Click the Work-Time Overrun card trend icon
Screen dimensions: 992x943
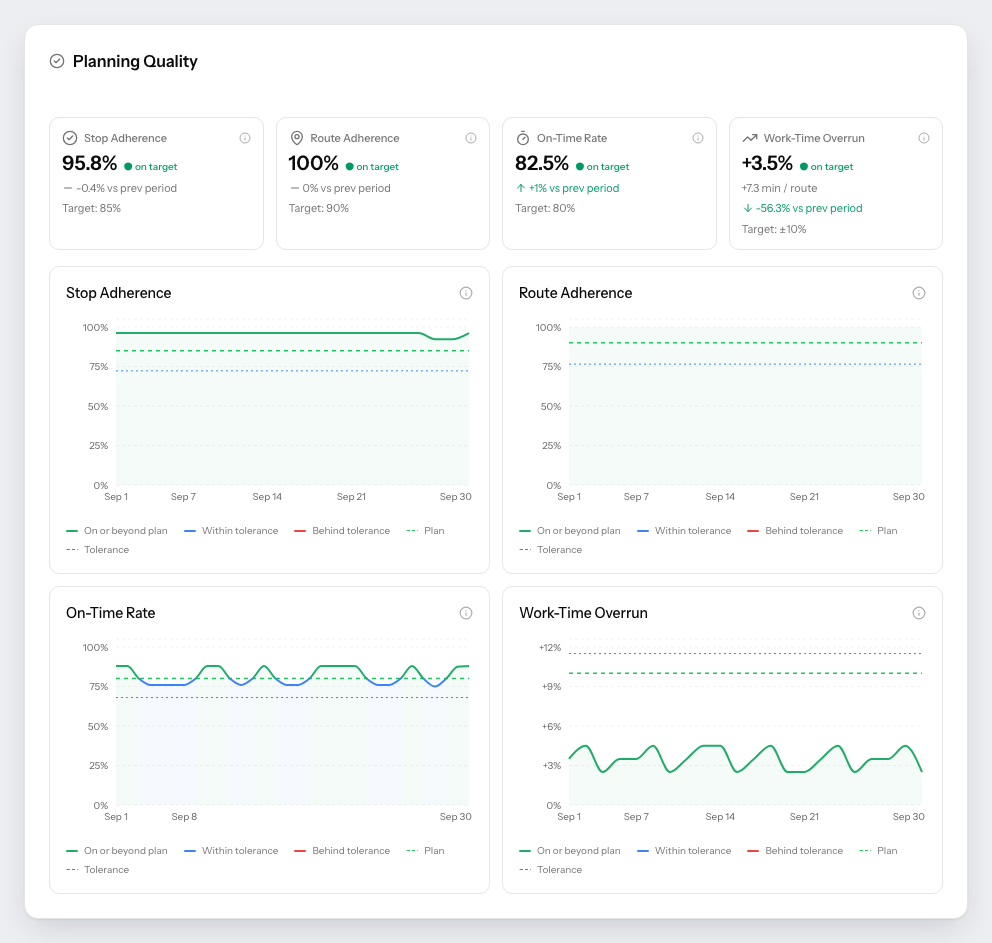pos(750,138)
